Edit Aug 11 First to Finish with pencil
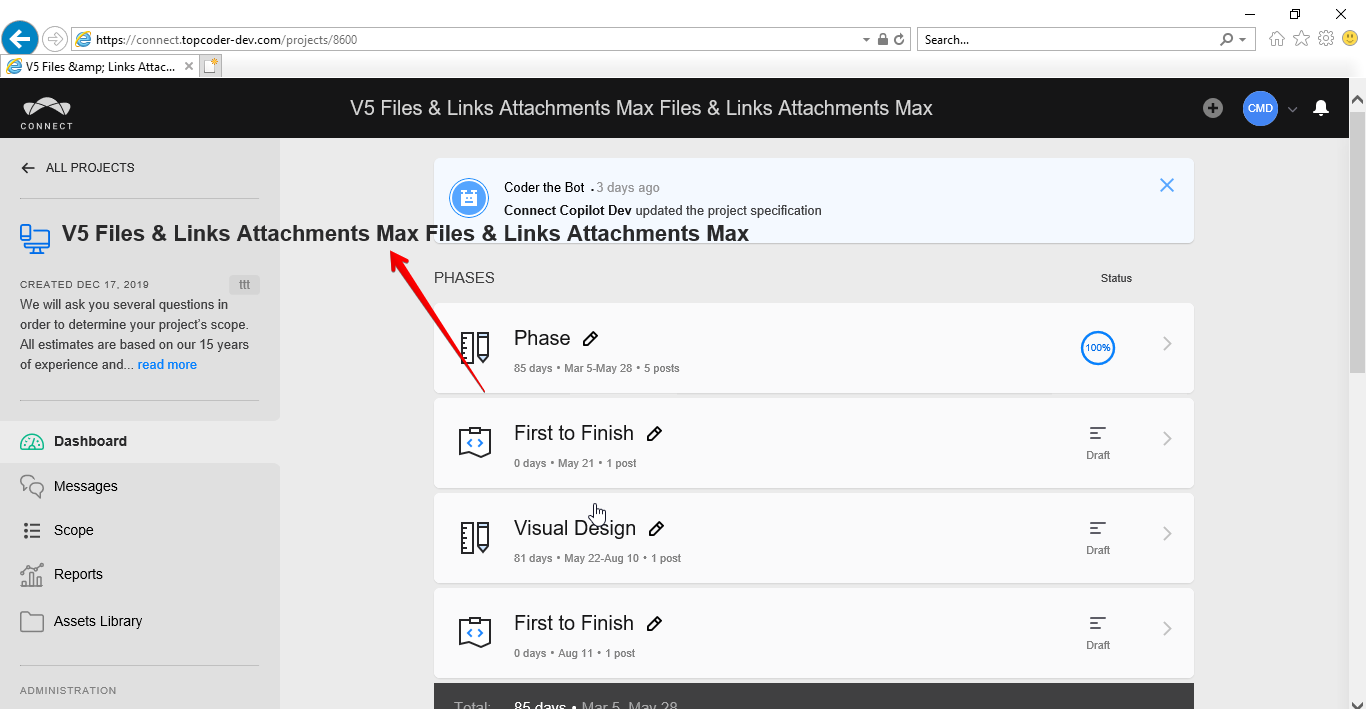The image size is (1366, 709). pyautogui.click(x=654, y=624)
